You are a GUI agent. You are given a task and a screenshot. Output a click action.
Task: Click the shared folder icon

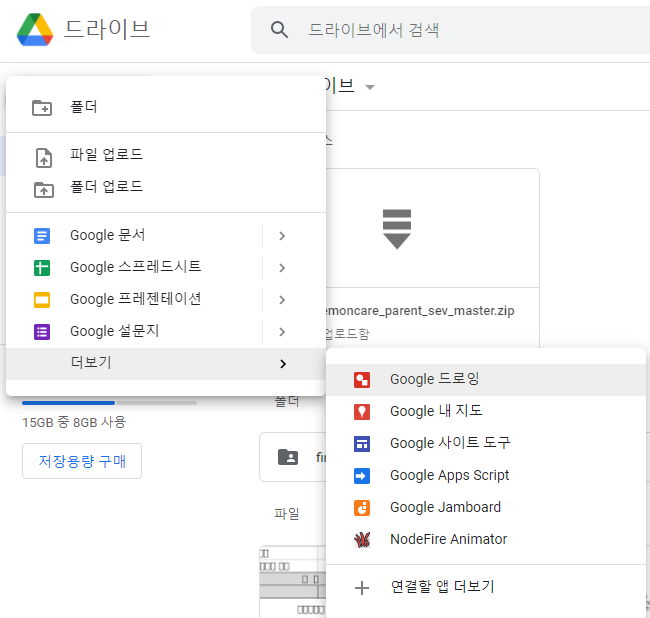[288, 457]
